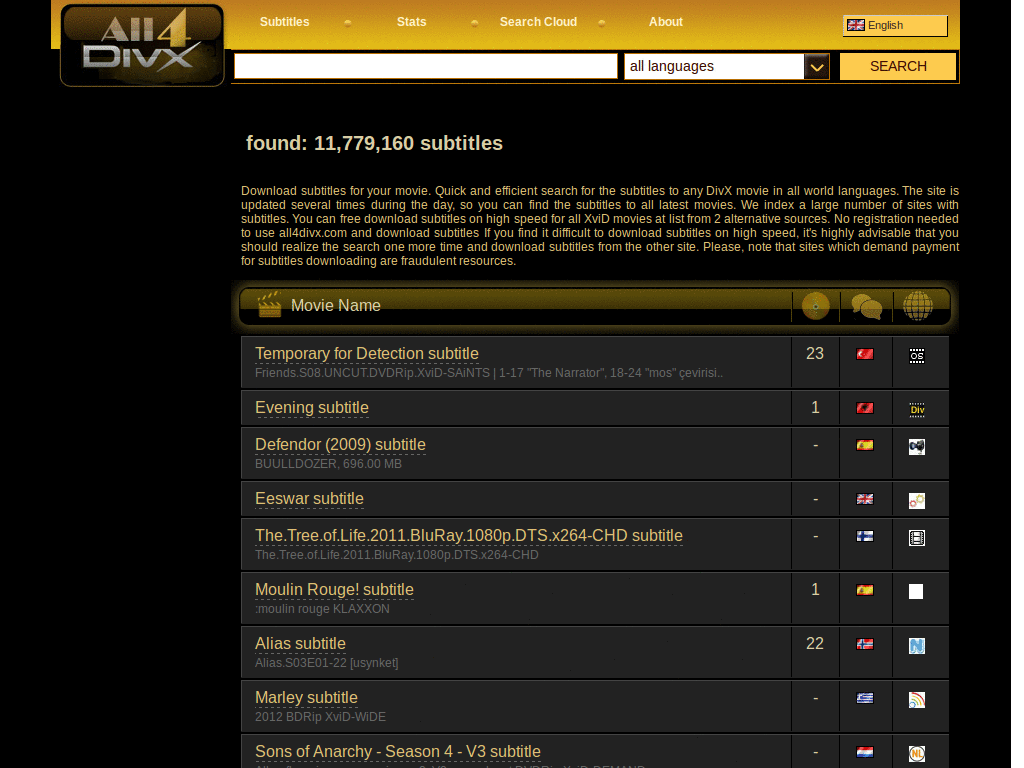Open Marley subtitle link
Image resolution: width=1024 pixels, height=768 pixels.
[x=306, y=698]
